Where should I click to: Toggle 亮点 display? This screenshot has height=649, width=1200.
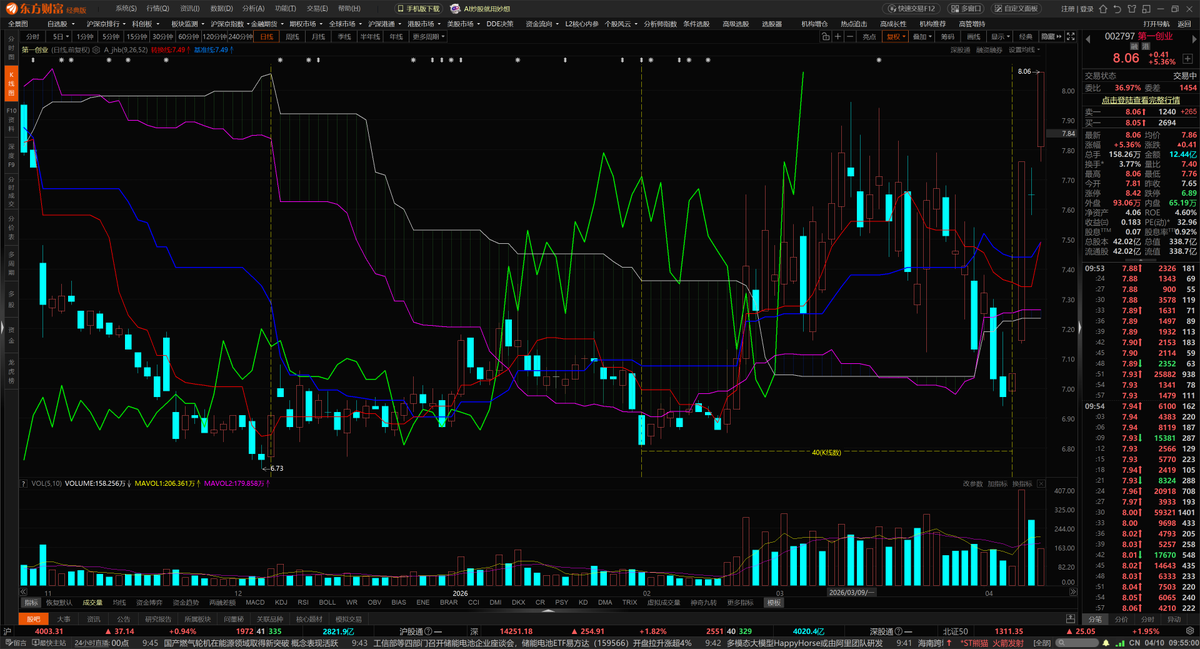pyautogui.click(x=869, y=37)
